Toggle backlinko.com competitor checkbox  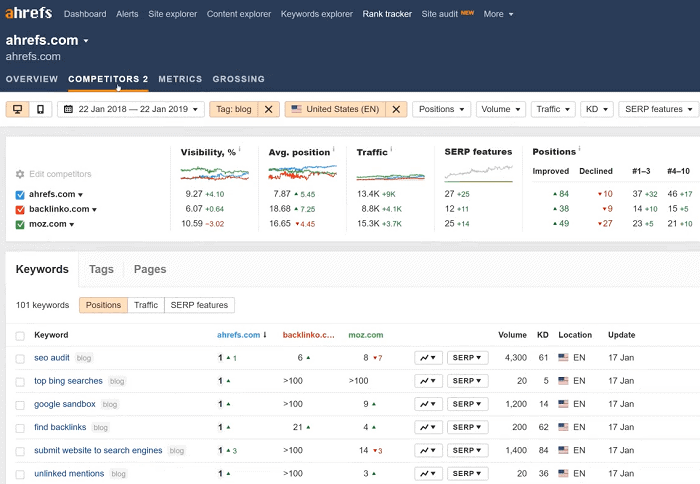[x=20, y=209]
